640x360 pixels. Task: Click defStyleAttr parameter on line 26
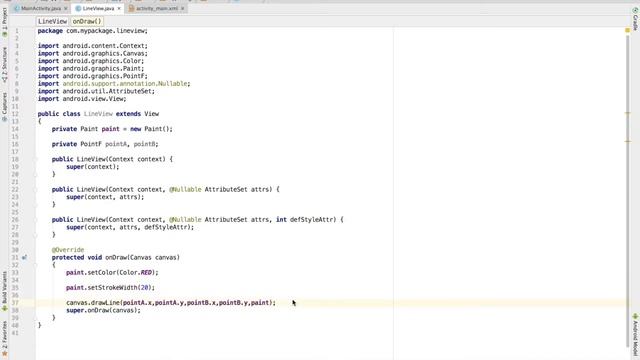(311, 220)
